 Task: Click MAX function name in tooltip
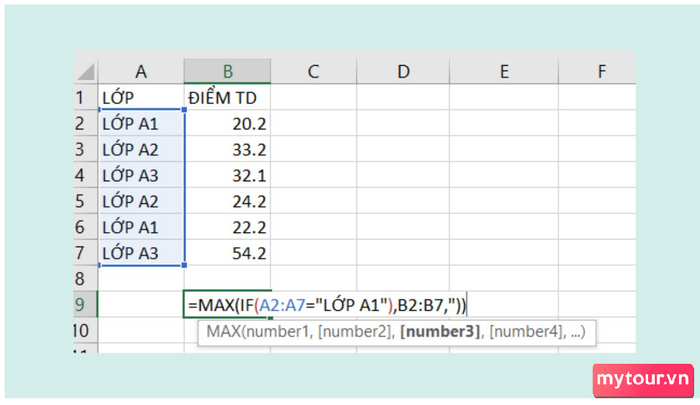pos(223,332)
